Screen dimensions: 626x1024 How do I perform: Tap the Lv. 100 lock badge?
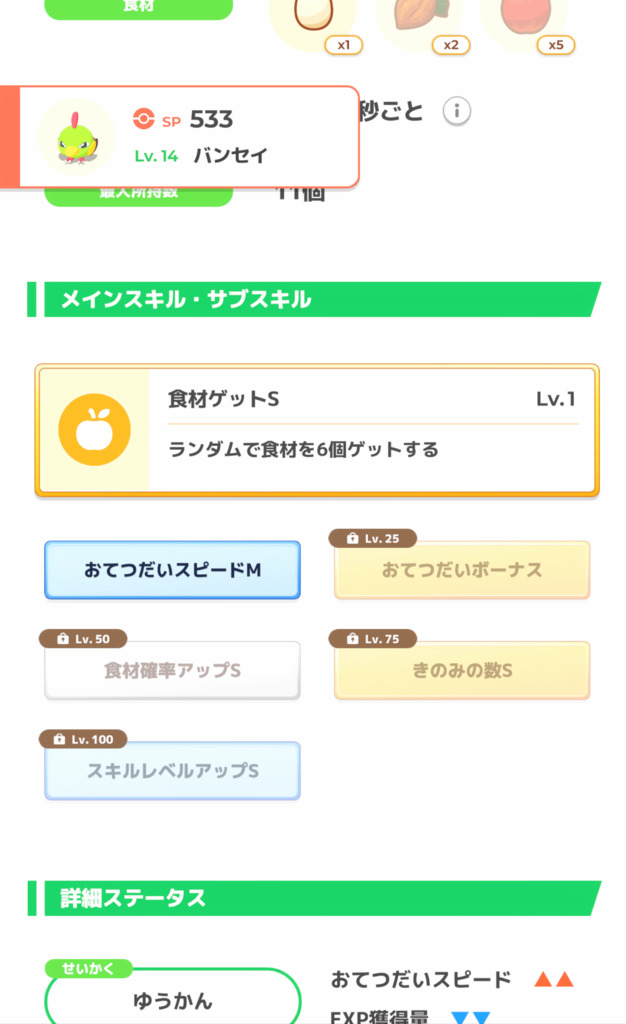pos(83,739)
